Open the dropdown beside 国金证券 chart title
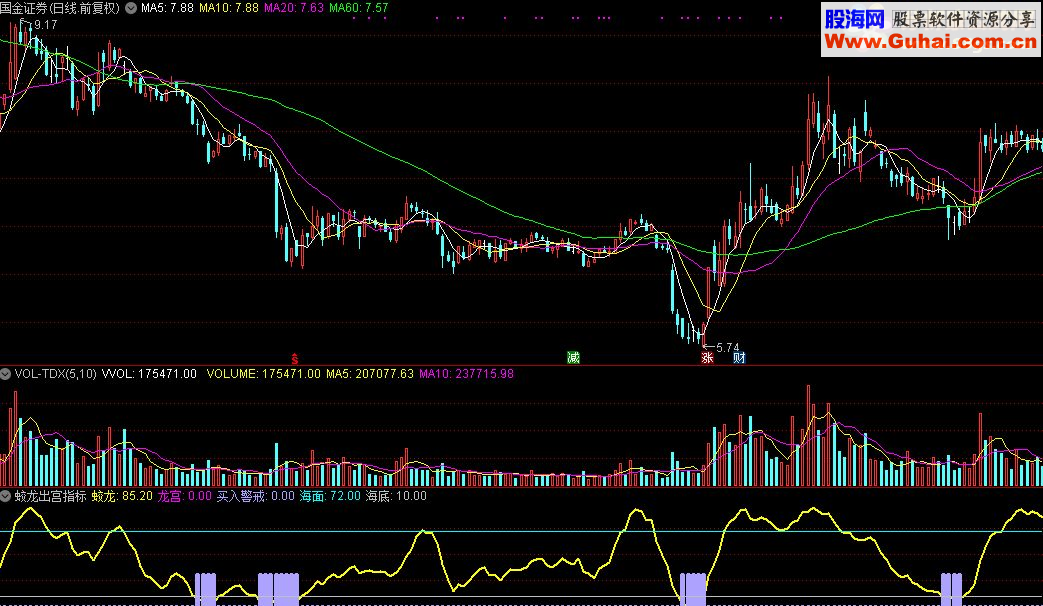 tap(131, 9)
